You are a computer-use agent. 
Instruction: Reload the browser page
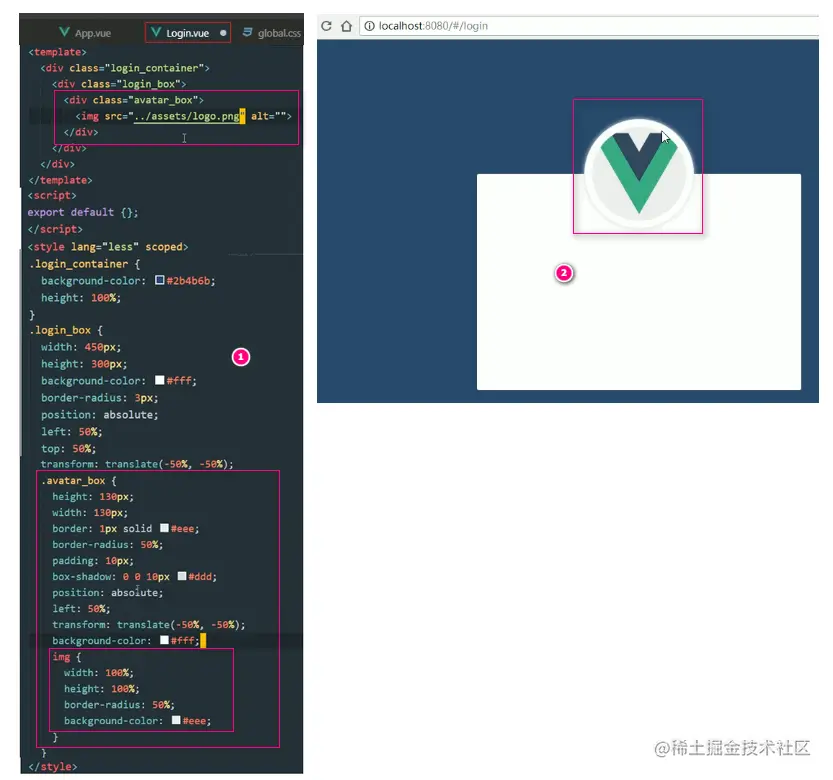[326, 26]
